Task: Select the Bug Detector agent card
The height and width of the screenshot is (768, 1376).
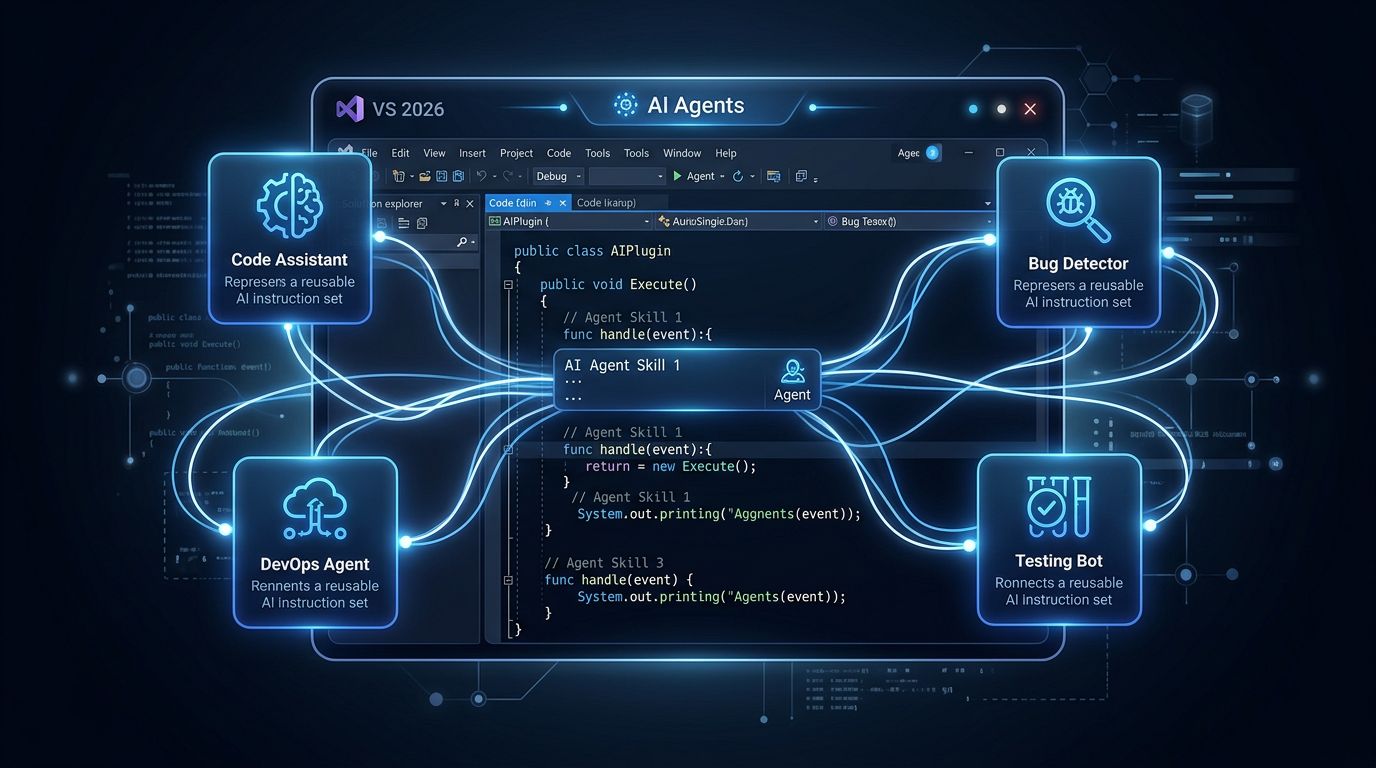Action: (1078, 243)
